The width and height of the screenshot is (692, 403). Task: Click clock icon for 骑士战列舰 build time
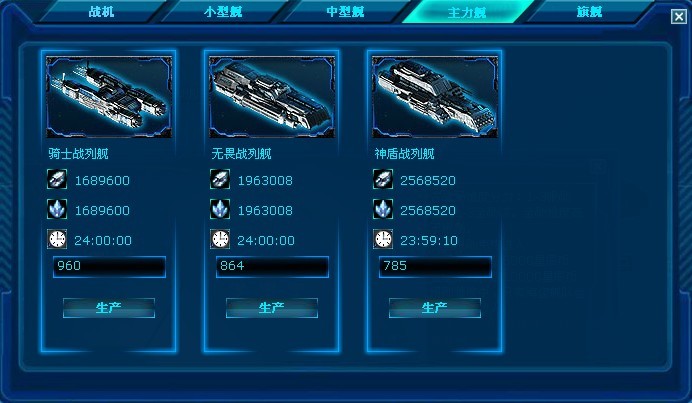point(57,239)
